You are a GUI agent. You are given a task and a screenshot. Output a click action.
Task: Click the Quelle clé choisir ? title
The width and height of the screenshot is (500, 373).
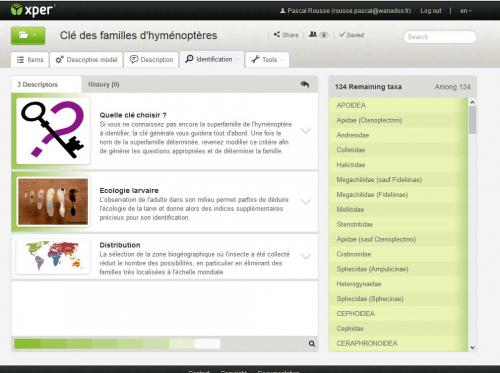coord(133,115)
